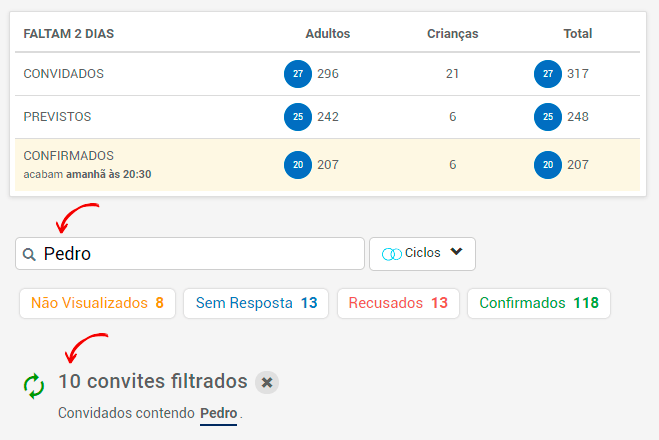Viewport: 659px width, 440px height.
Task: Filter by Confirmados 118
Action: coord(539,303)
